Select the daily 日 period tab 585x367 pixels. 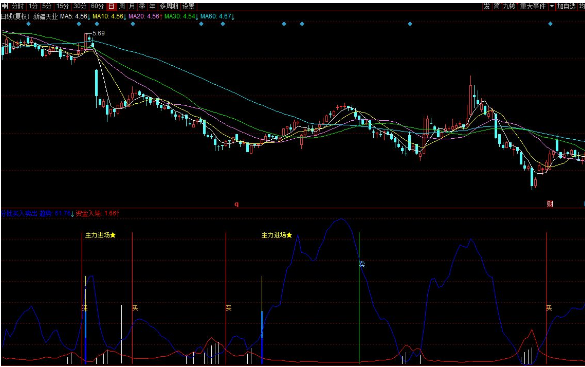click(111, 6)
